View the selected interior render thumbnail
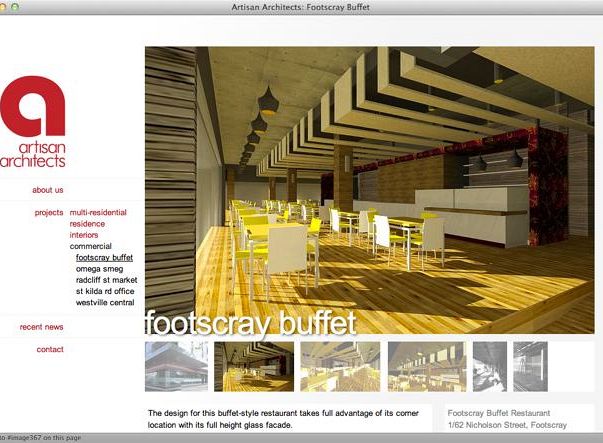Image resolution: width=603 pixels, height=443 pixels. (254, 366)
